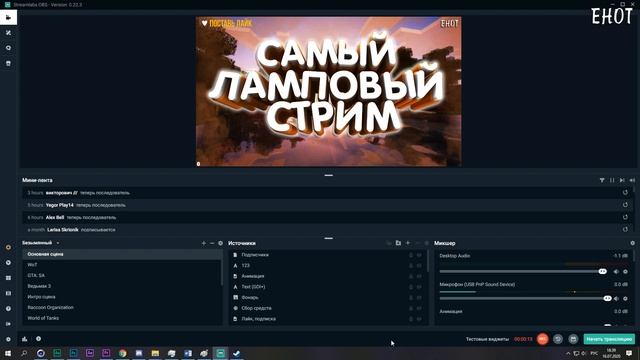The width and height of the screenshot is (640, 360).
Task: Replay the alert for Alex Bell
Action: [625, 217]
